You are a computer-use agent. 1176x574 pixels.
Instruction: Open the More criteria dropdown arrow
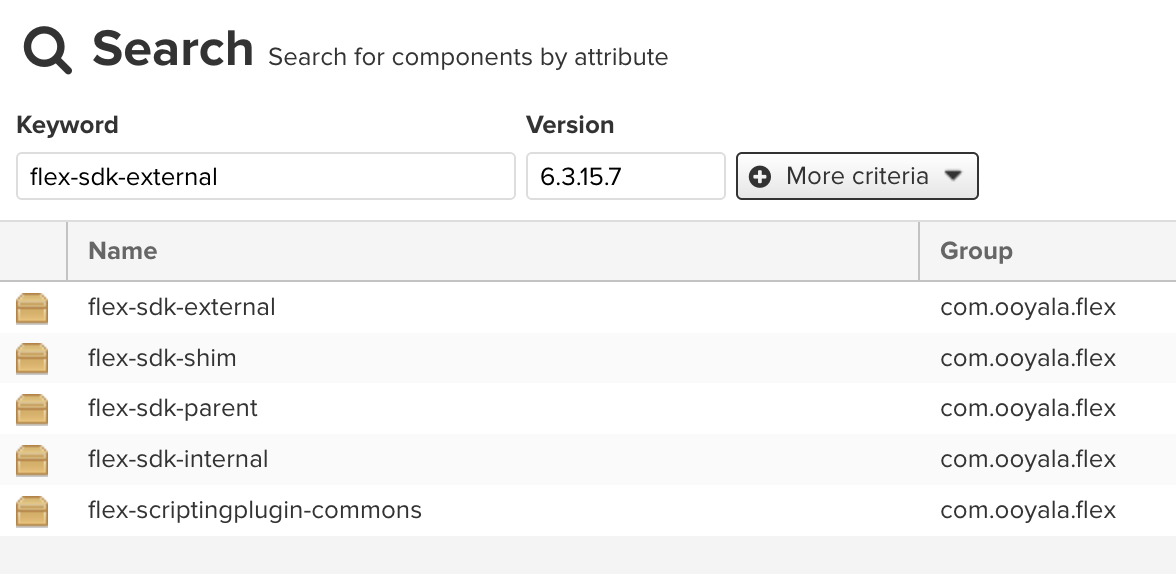pyautogui.click(x=953, y=176)
